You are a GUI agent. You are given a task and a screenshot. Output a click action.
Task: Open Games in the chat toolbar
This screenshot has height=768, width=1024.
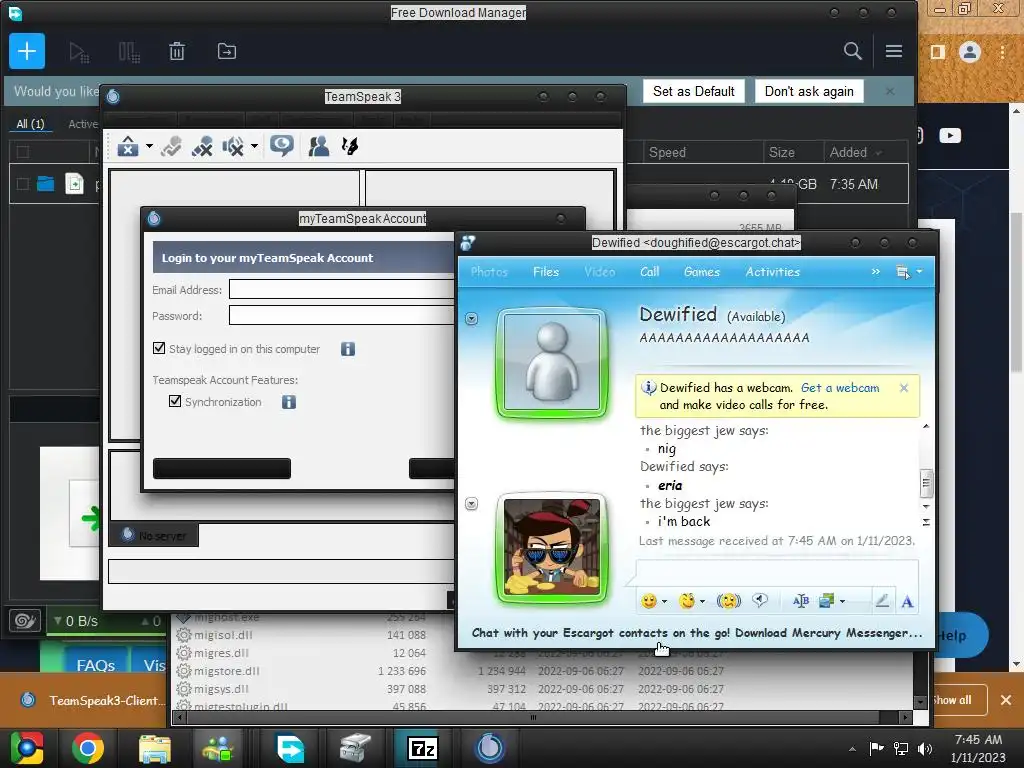tap(701, 272)
